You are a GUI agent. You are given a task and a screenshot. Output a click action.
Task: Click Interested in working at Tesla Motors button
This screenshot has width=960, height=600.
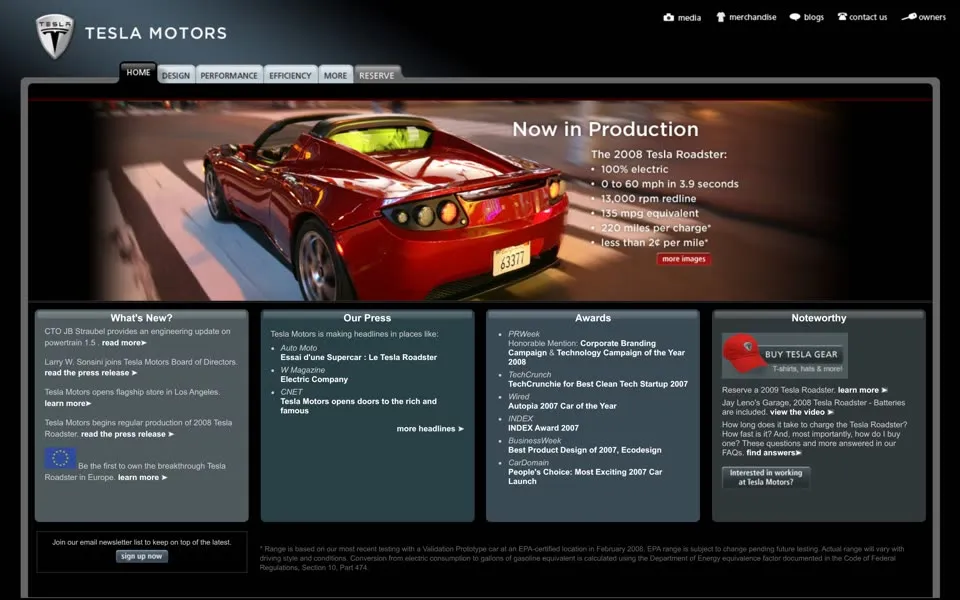[765, 477]
